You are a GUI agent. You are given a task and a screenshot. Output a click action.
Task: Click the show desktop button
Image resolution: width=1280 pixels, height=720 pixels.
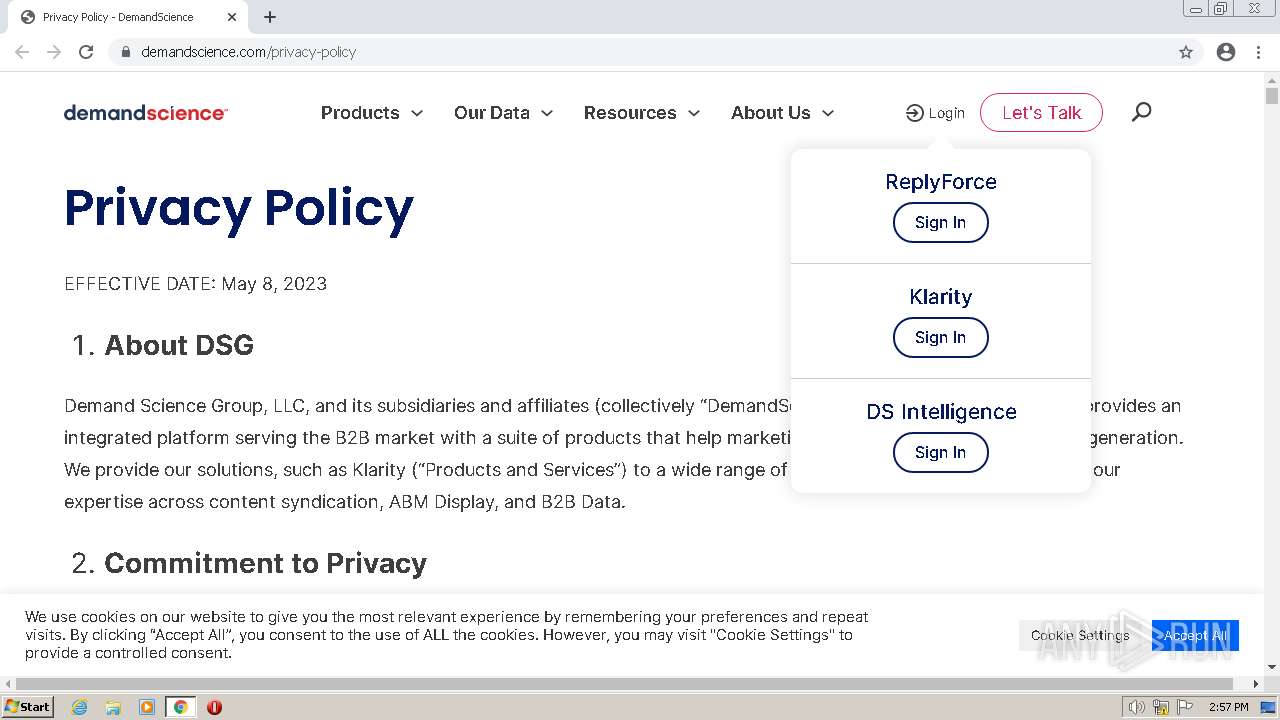tap(1268, 707)
